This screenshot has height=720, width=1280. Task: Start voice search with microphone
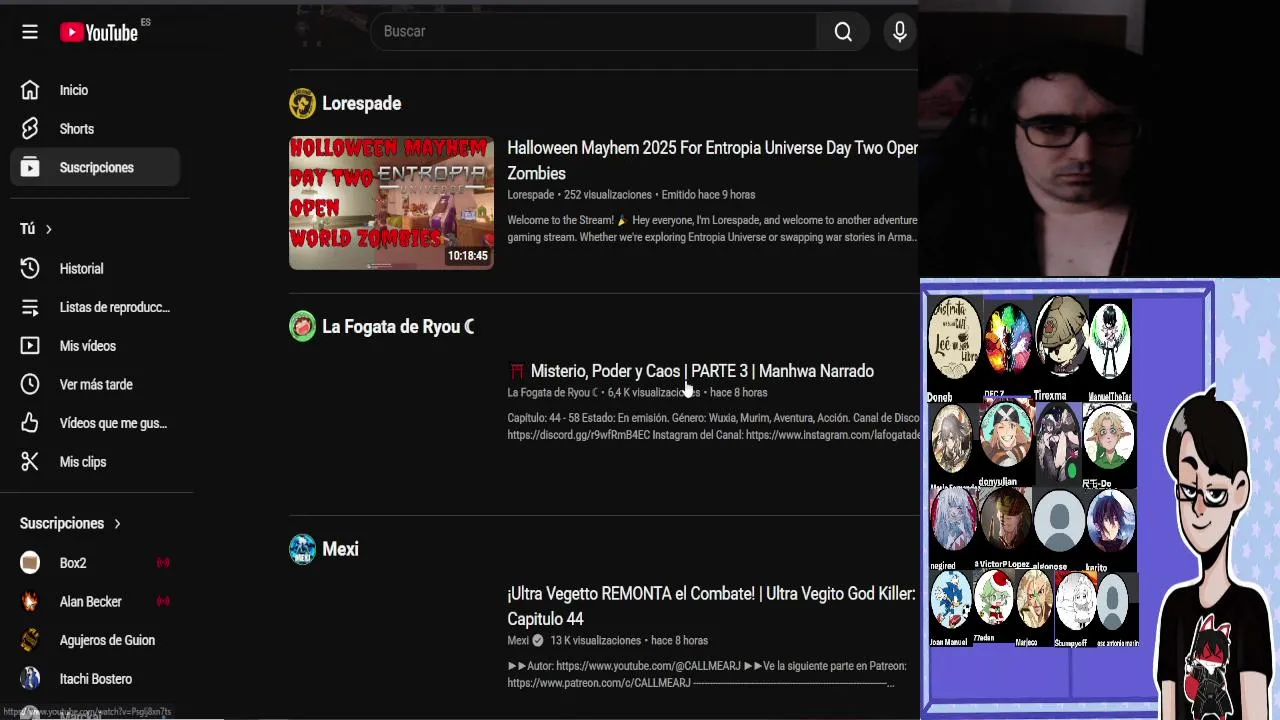pyautogui.click(x=899, y=32)
